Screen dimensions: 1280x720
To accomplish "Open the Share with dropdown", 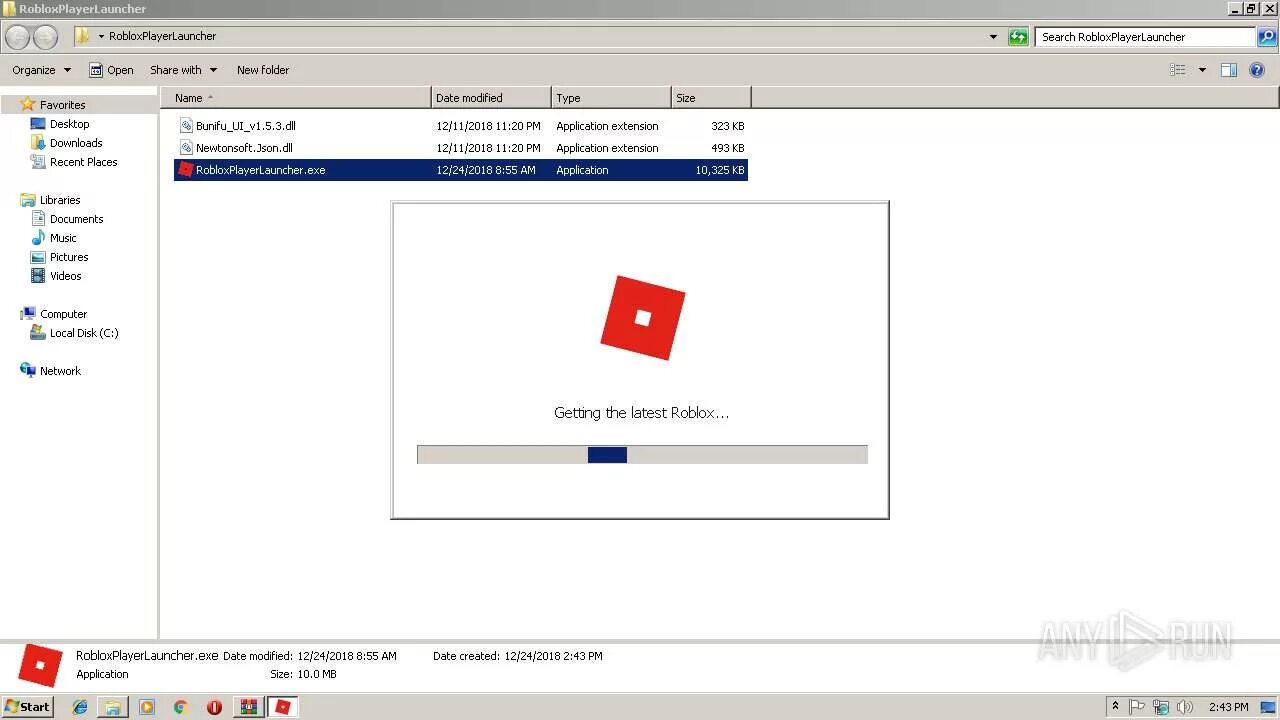I will pos(183,70).
